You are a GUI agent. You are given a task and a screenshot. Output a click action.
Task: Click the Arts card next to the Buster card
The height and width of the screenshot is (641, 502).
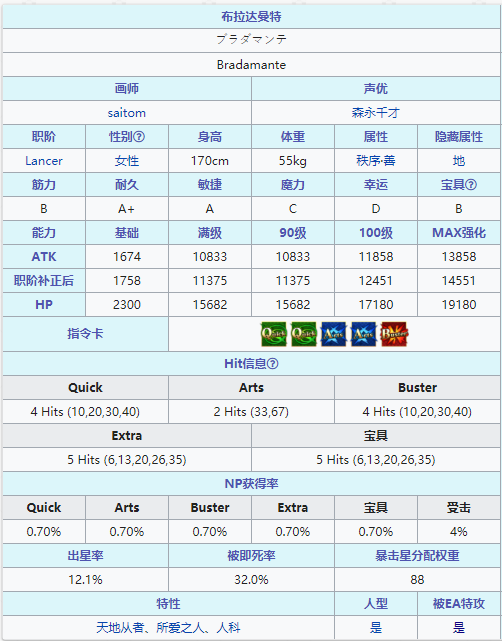click(364, 334)
